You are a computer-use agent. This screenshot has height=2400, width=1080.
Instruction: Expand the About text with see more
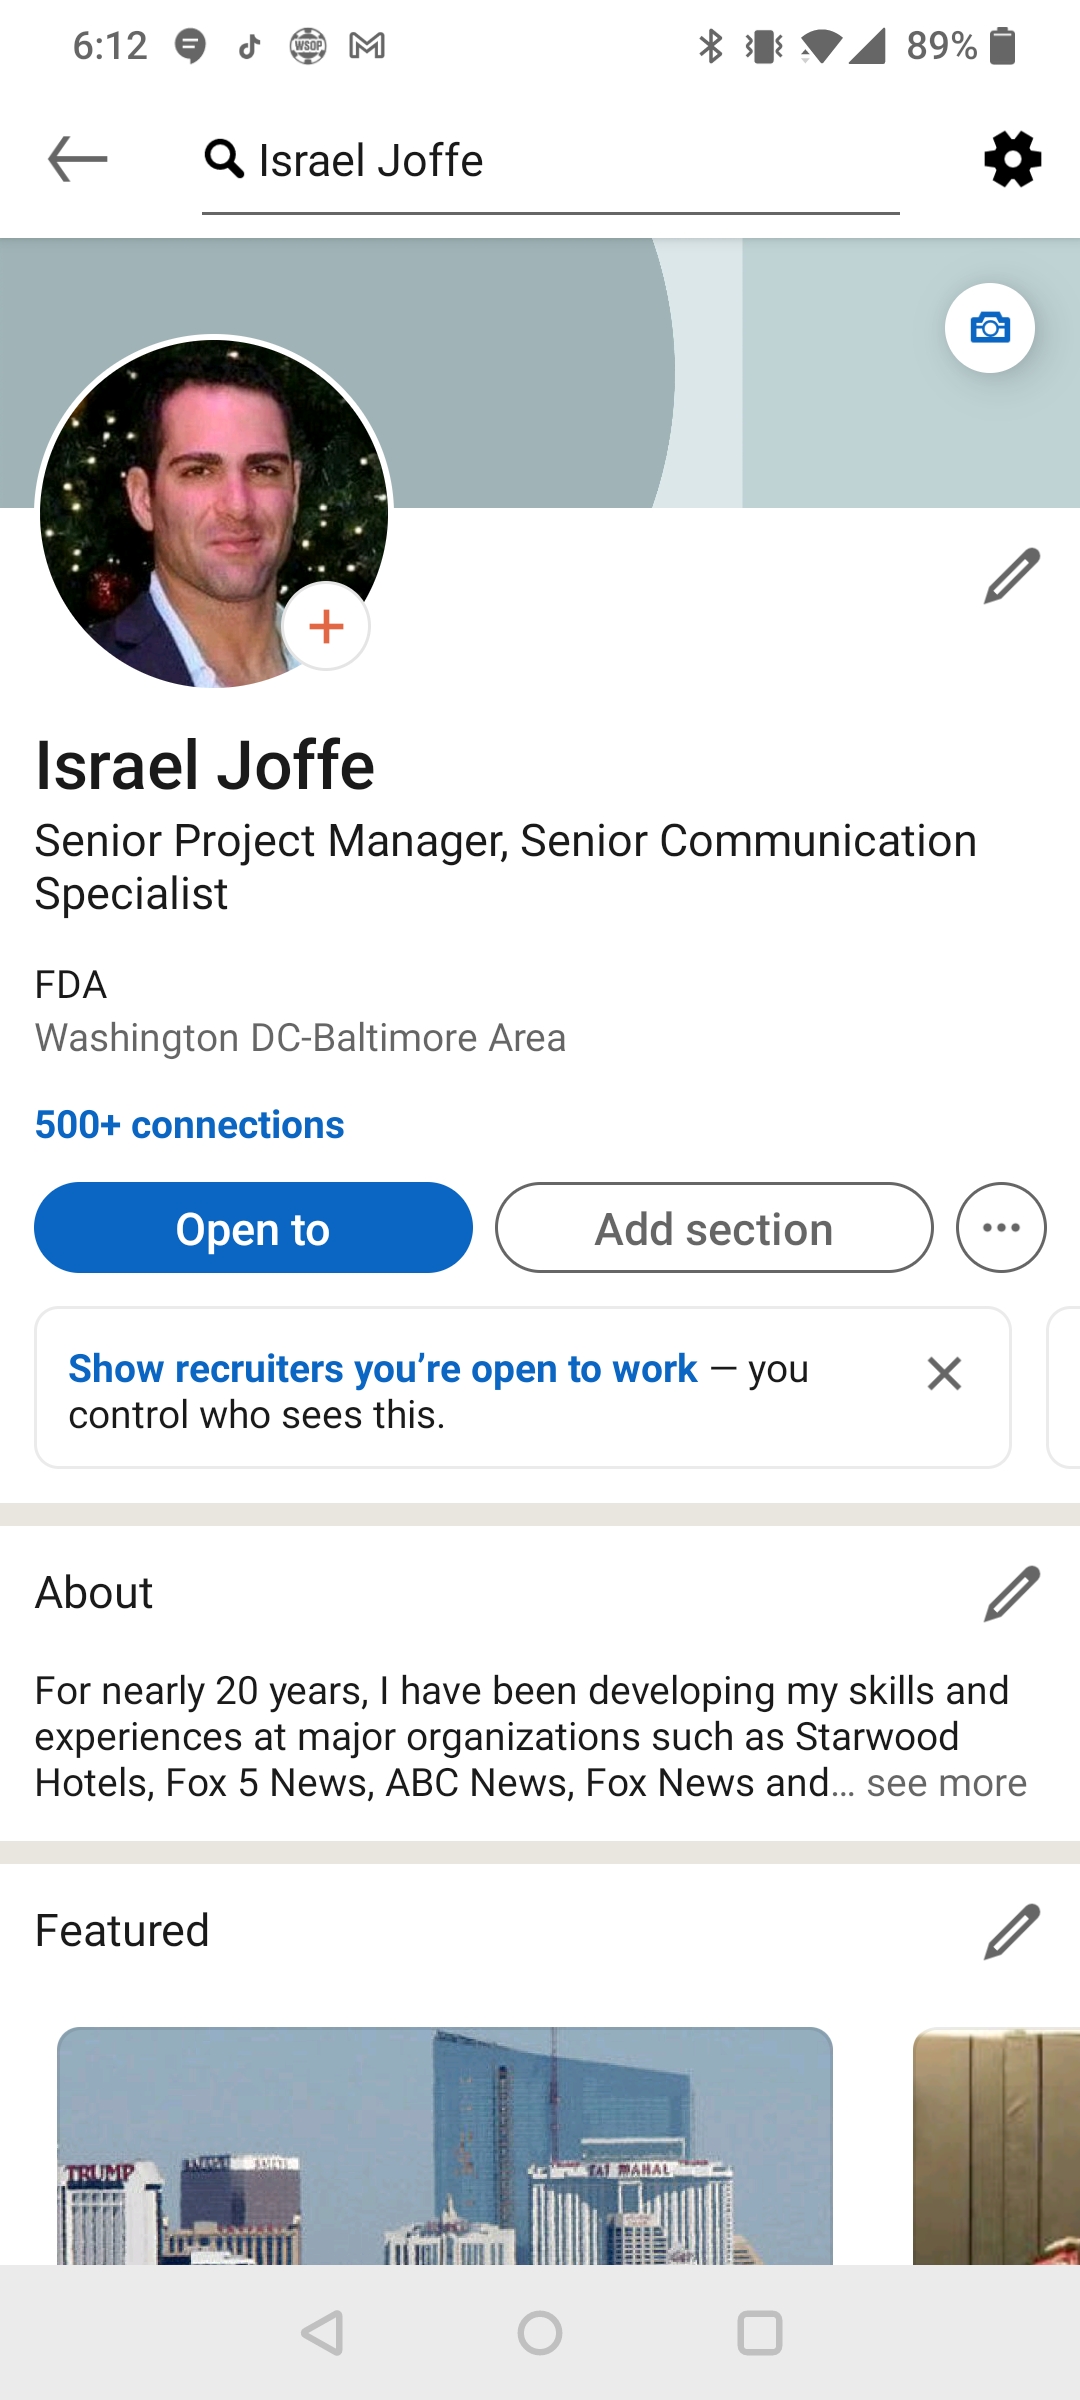click(946, 1783)
